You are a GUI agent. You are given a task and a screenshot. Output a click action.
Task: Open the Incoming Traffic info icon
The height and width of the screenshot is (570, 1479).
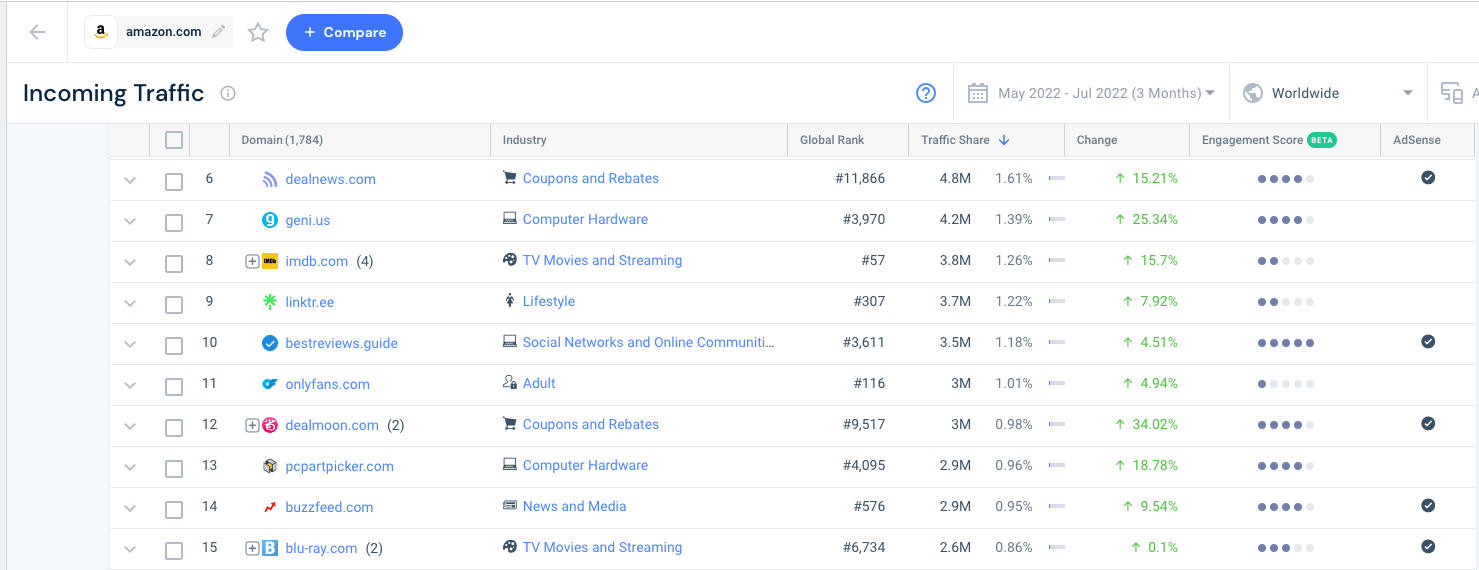pos(228,93)
